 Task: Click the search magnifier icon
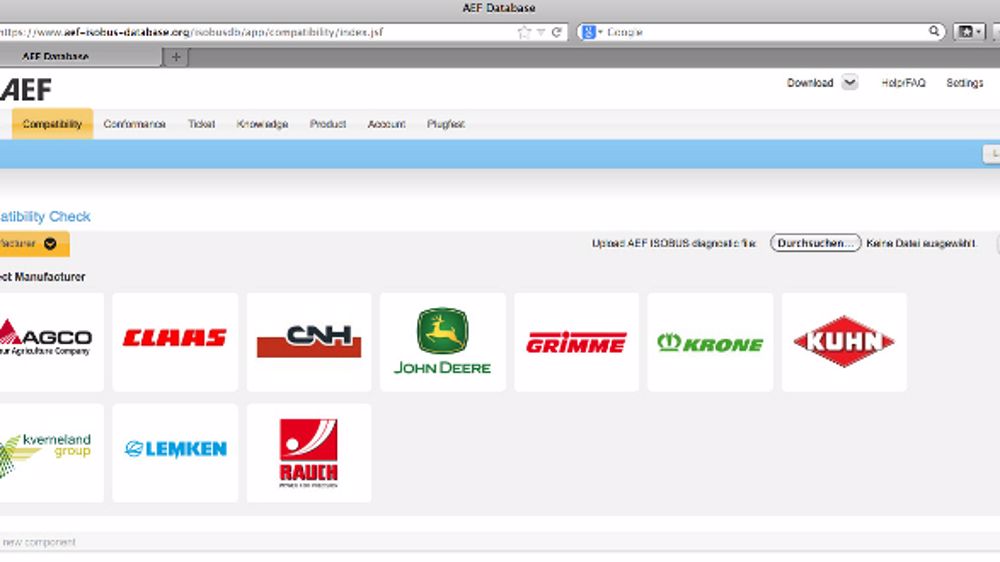pos(934,31)
